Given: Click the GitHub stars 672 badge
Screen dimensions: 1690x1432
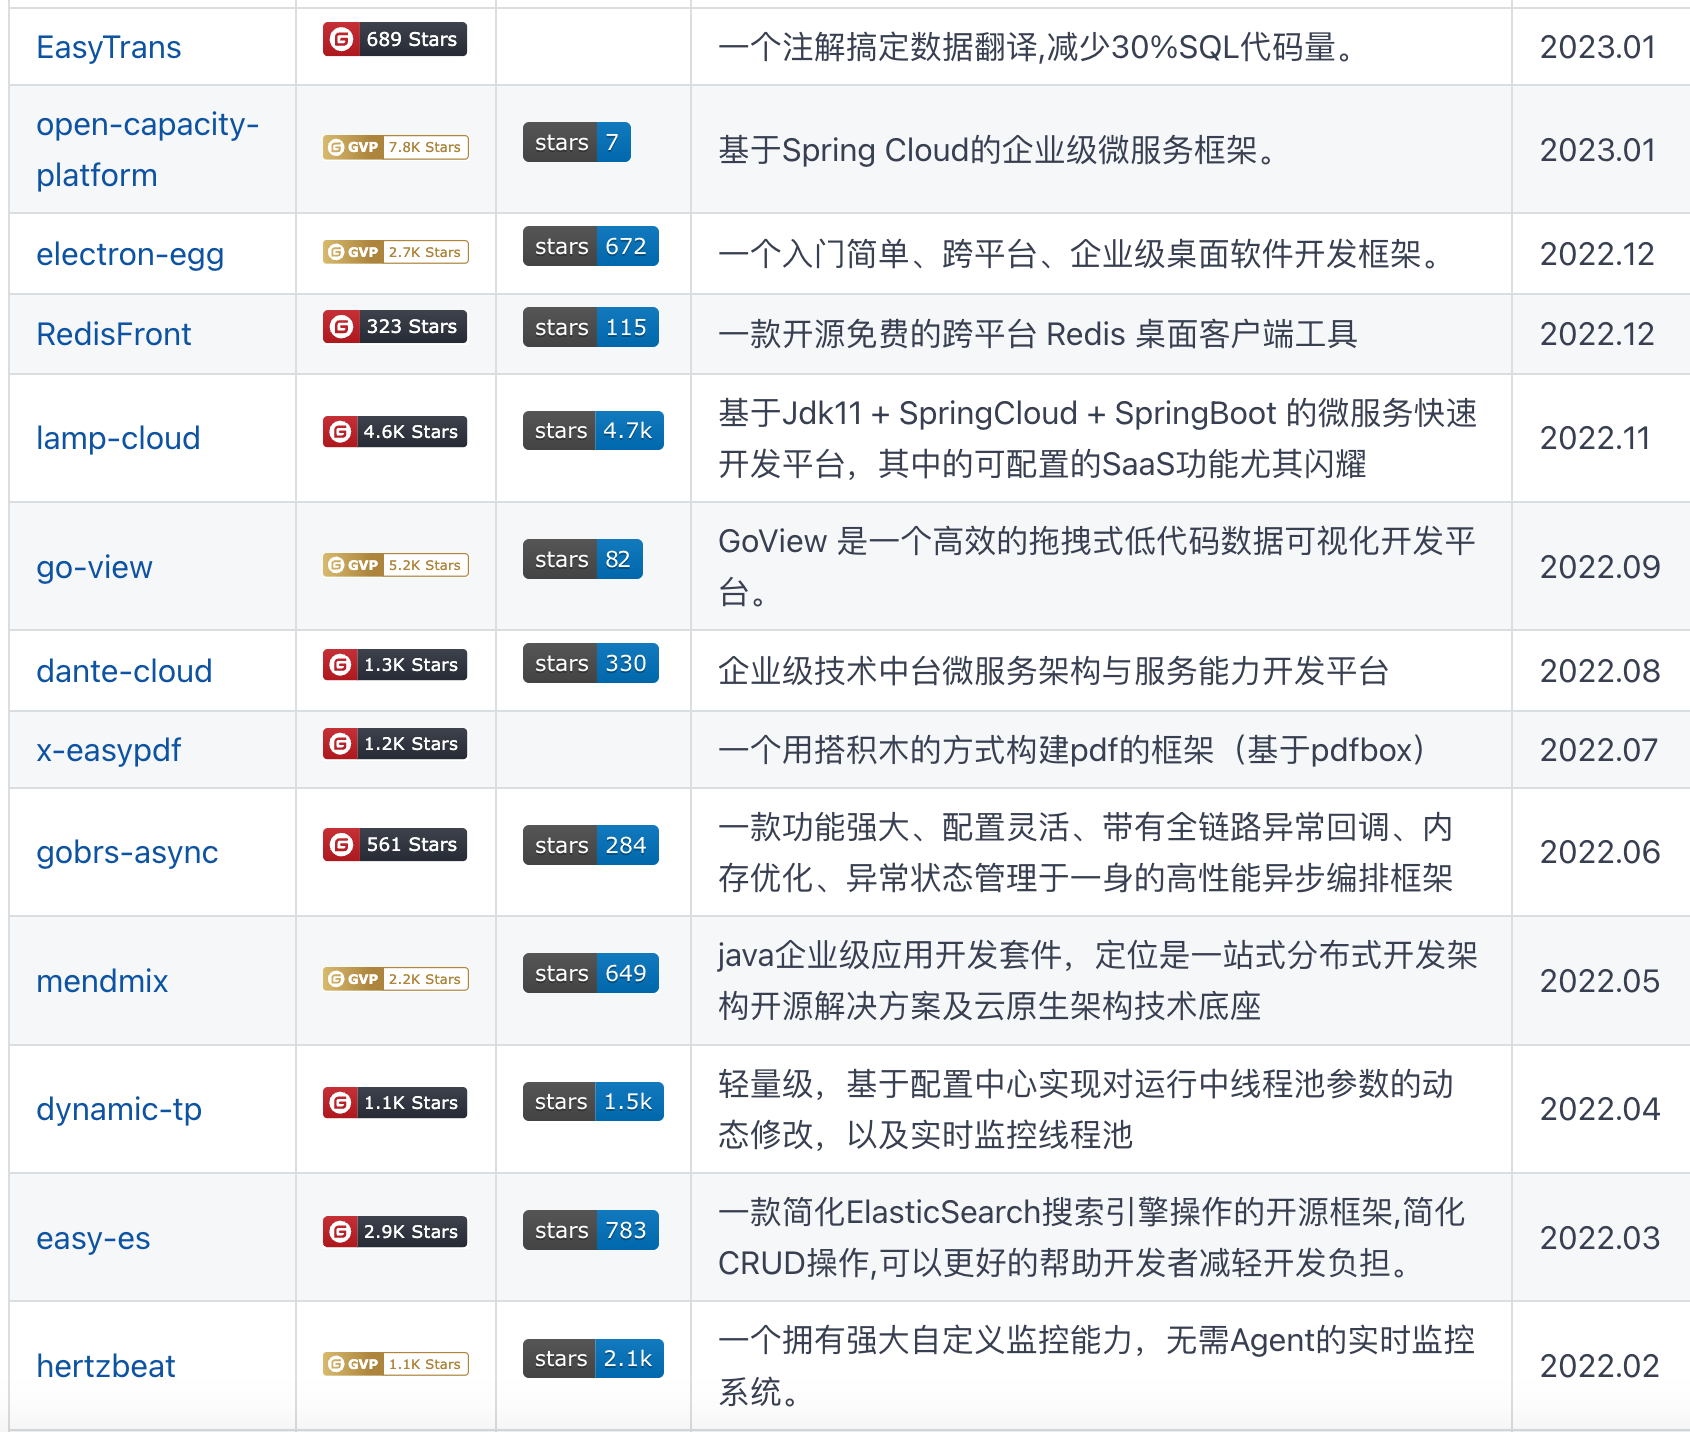Looking at the screenshot, I should (x=591, y=246).
